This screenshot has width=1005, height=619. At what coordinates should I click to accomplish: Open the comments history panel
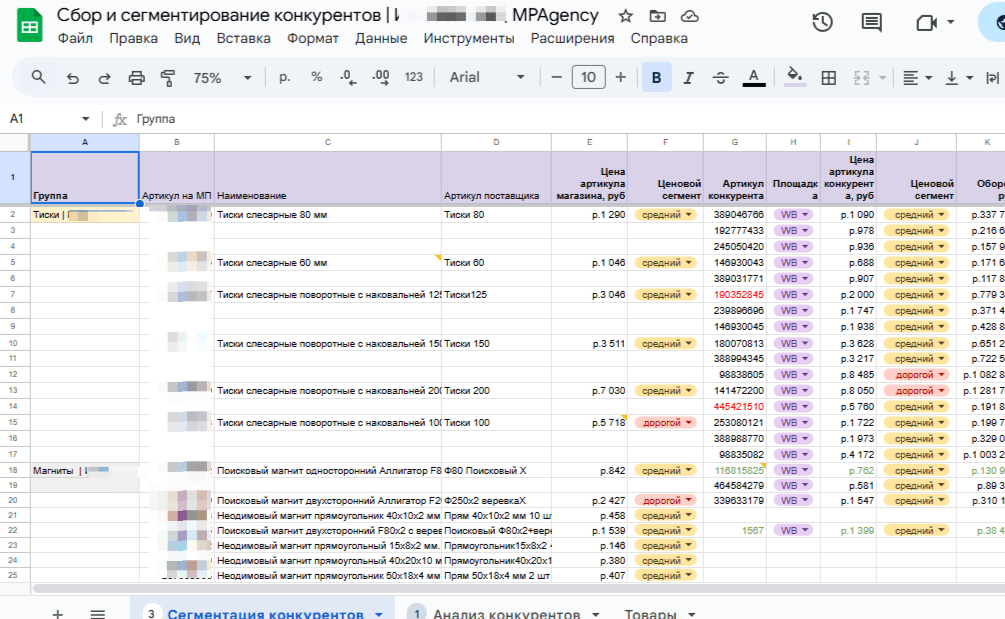coord(871,22)
